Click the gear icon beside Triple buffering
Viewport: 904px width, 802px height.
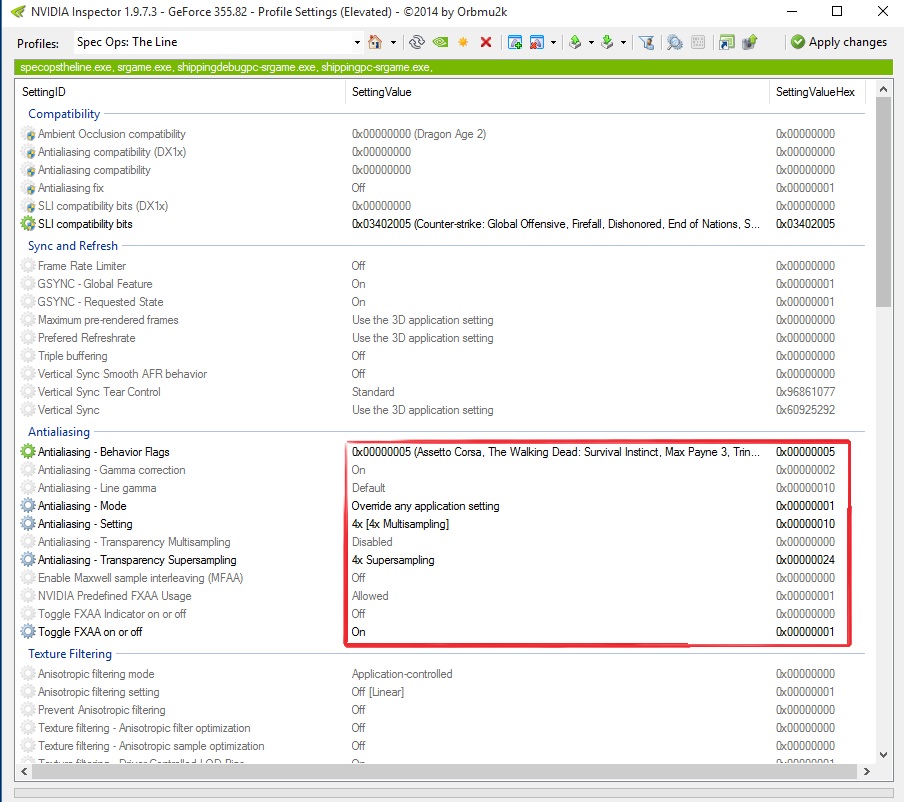pyautogui.click(x=28, y=356)
